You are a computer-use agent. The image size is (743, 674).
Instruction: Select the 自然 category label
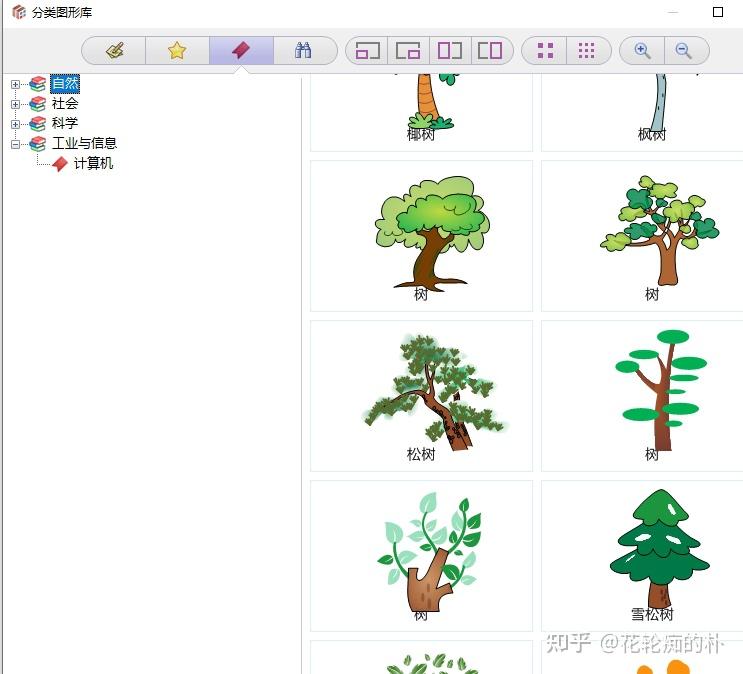(x=65, y=84)
